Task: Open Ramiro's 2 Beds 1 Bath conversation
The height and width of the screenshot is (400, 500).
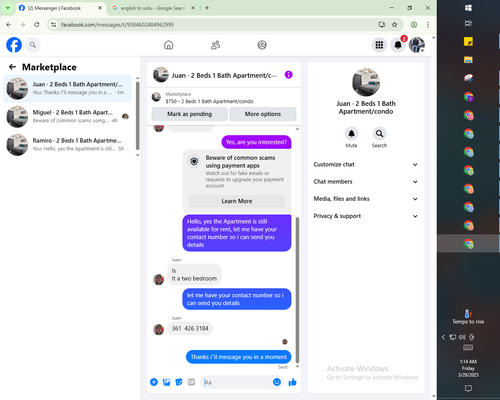Action: click(68, 145)
